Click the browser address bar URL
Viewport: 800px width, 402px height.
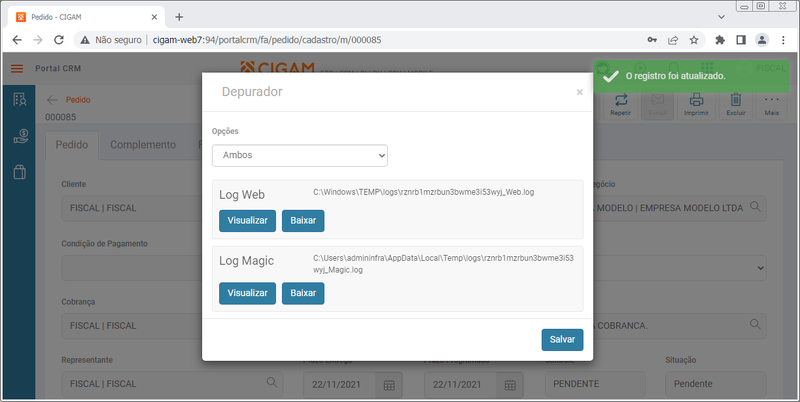coord(267,40)
